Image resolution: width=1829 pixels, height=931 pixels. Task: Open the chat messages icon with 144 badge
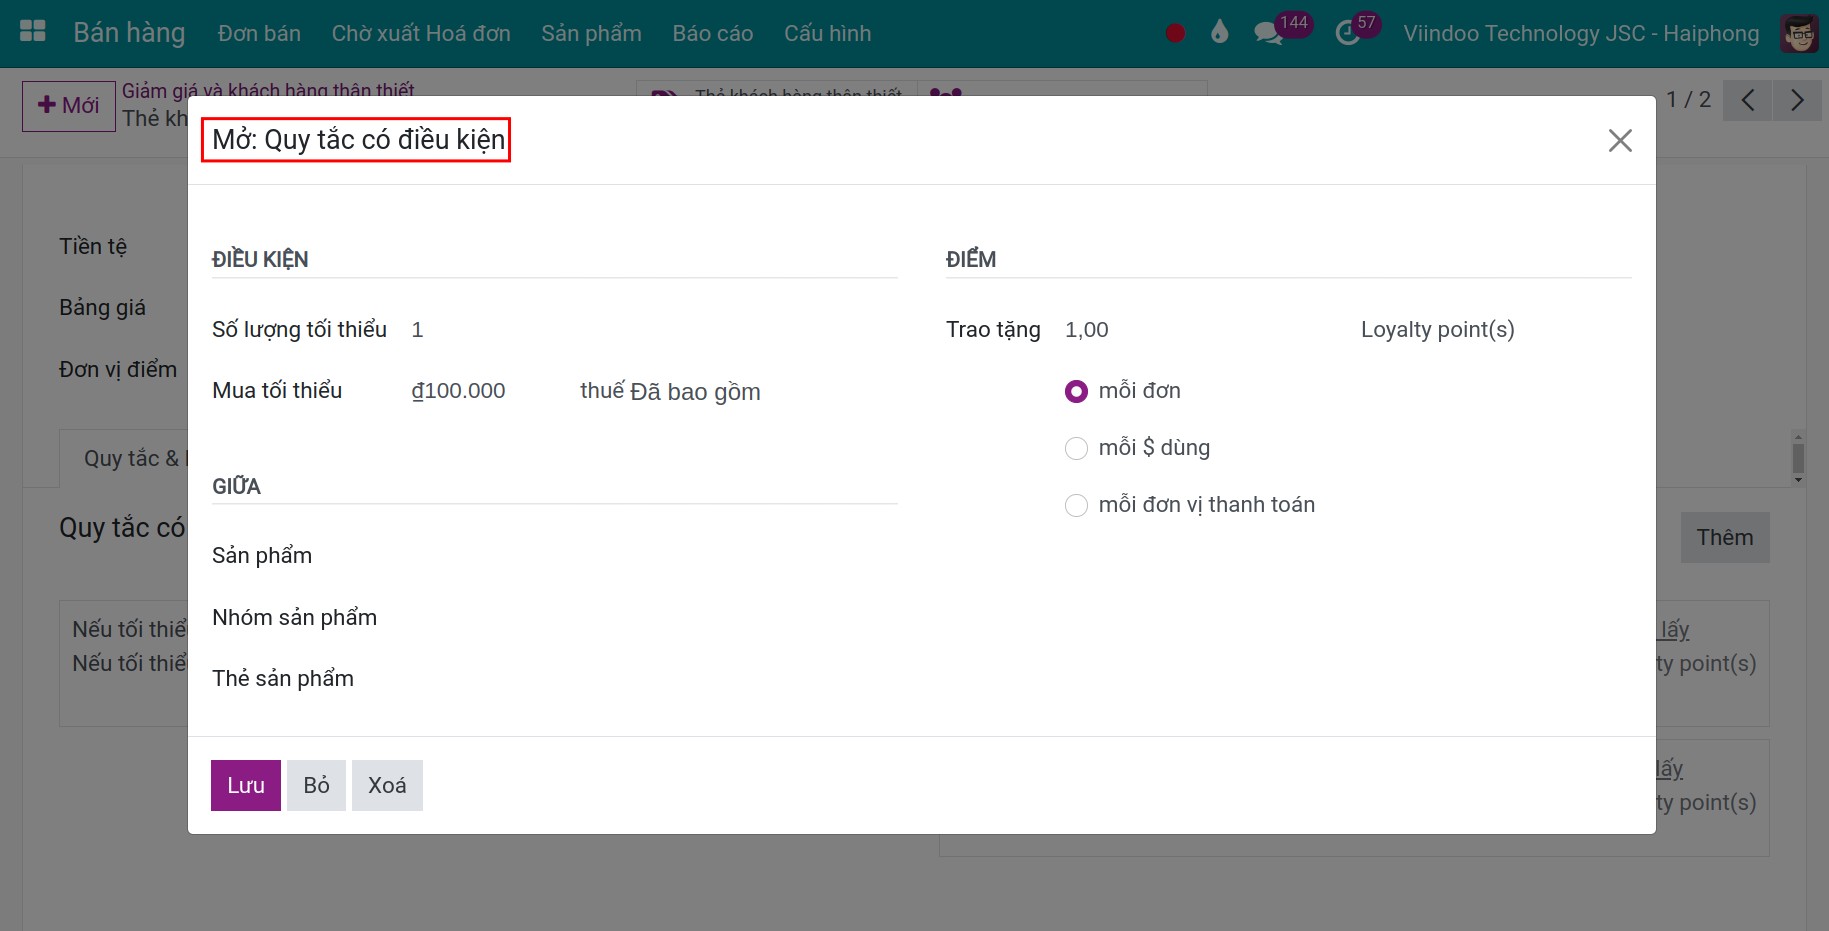1268,34
